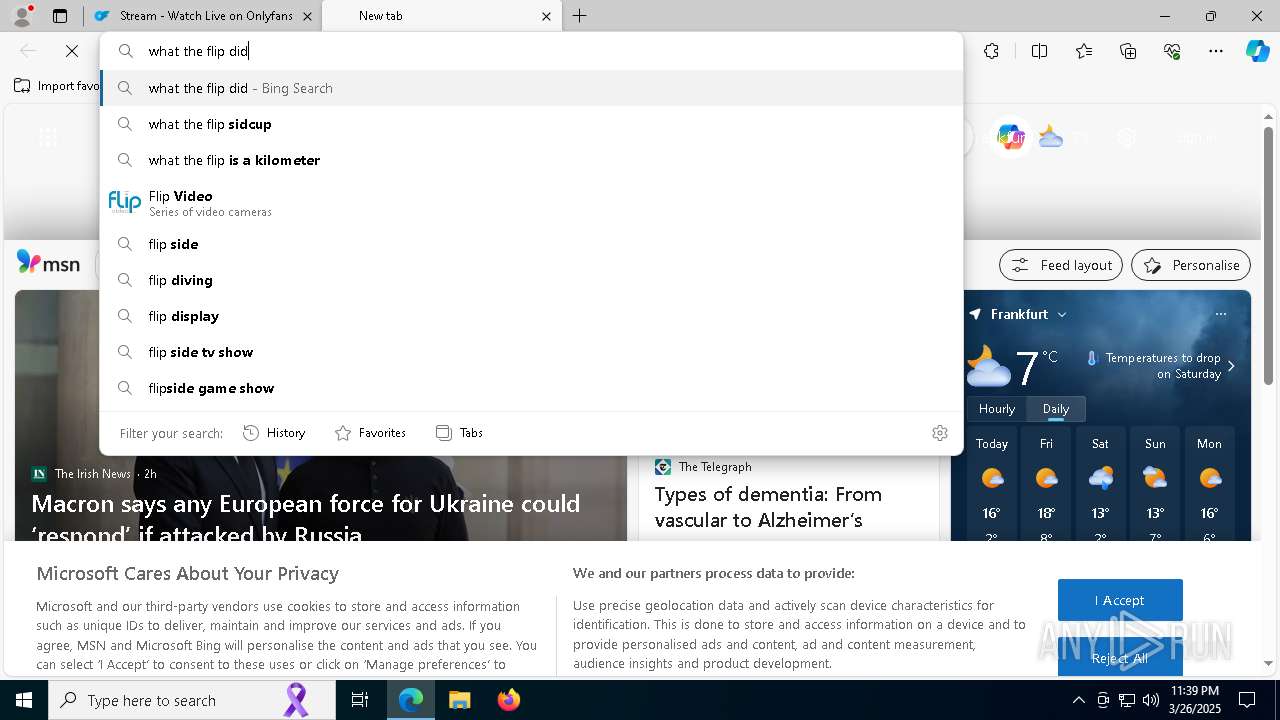1280x720 pixels.
Task: Open Task View on taskbar
Action: pos(360,700)
